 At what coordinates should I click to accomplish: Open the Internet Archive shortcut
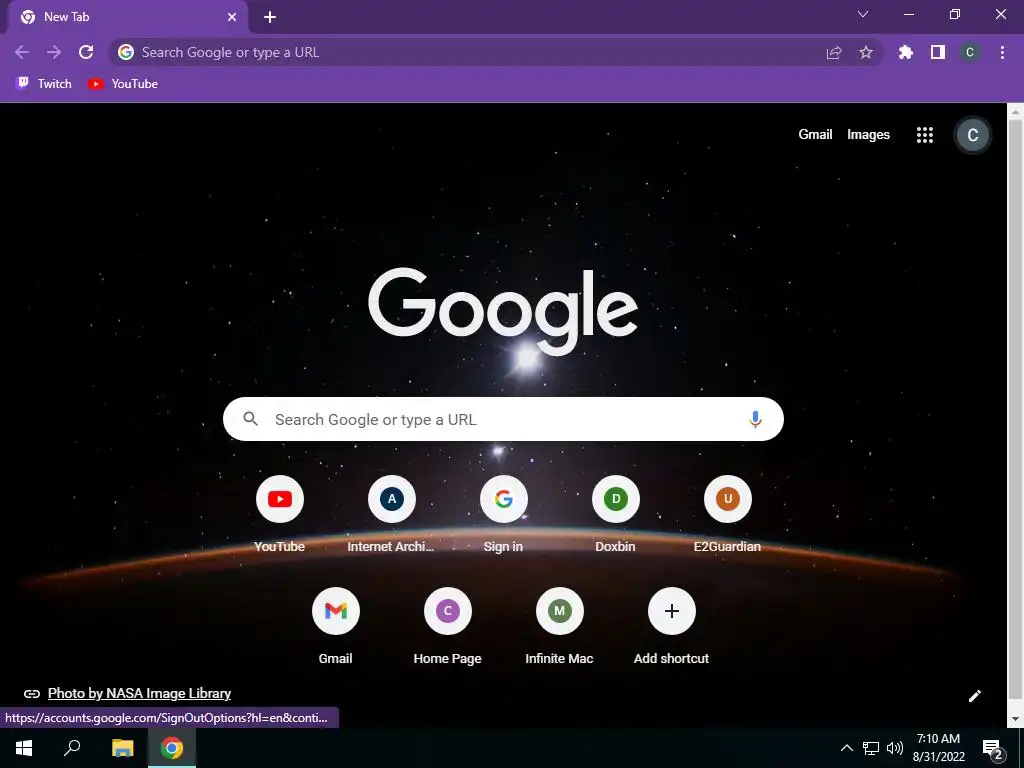click(x=391, y=515)
